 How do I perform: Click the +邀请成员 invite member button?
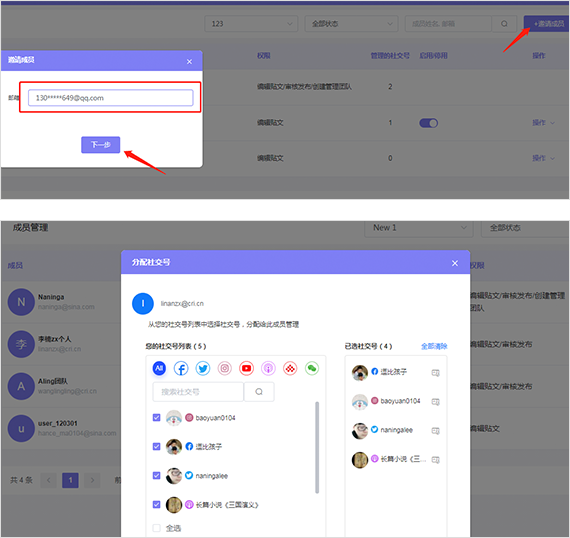pyautogui.click(x=547, y=24)
